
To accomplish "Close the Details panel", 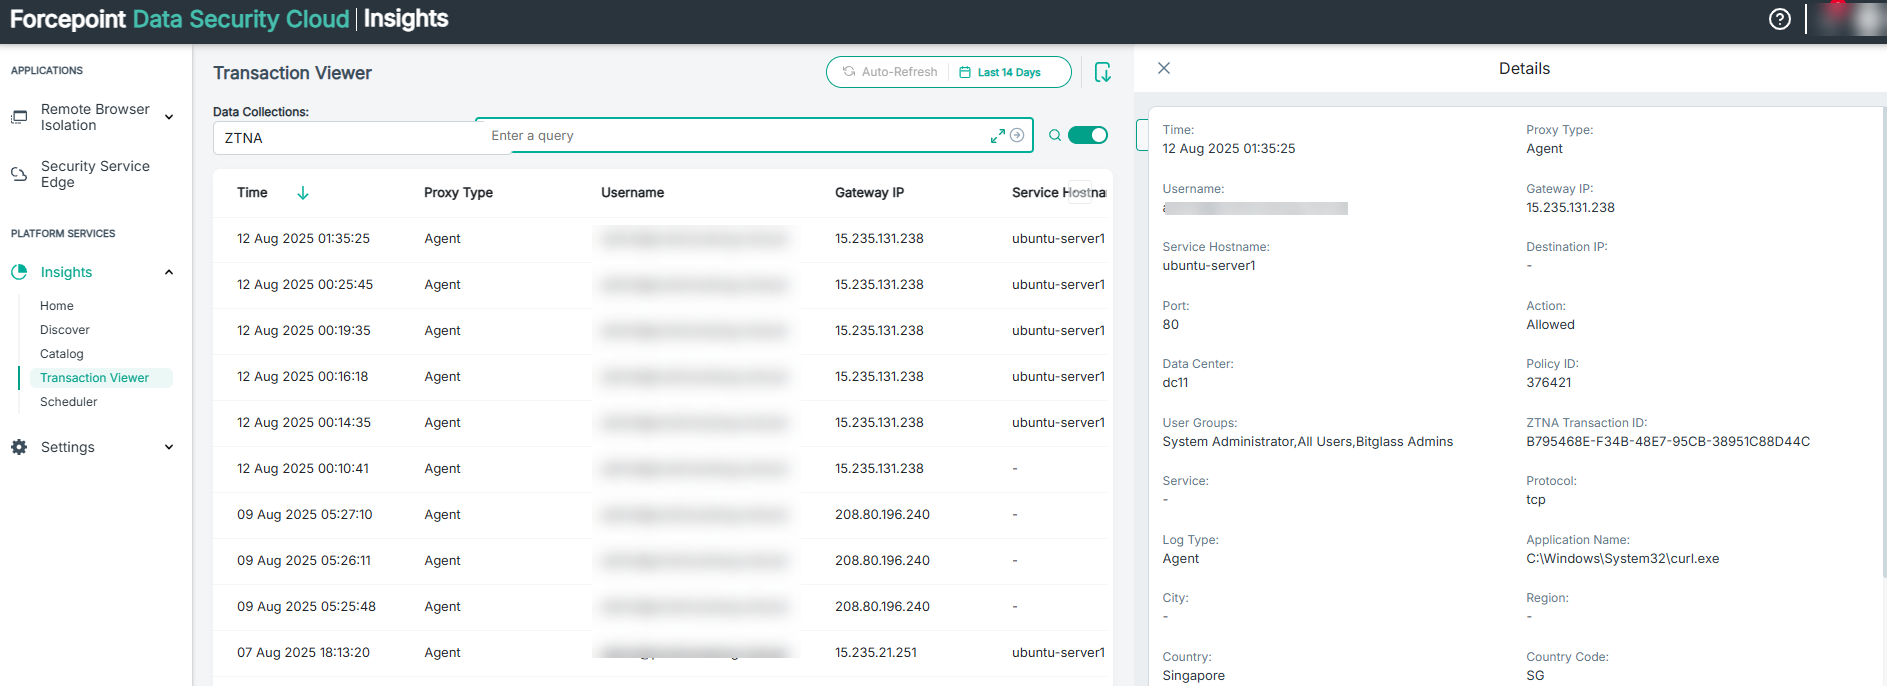I will 1163,68.
